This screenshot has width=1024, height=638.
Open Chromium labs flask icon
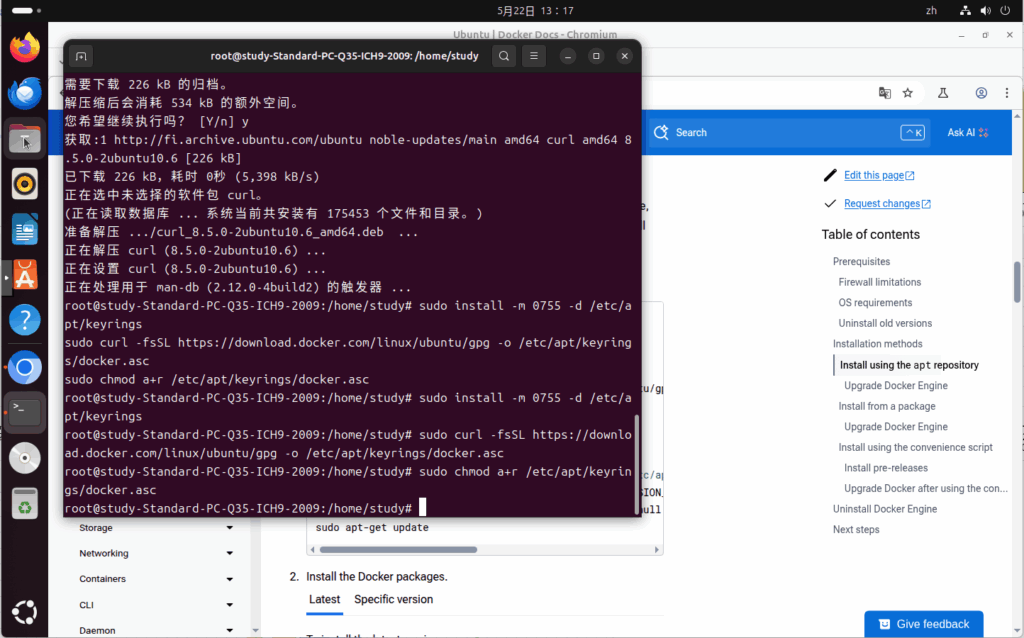click(943, 93)
